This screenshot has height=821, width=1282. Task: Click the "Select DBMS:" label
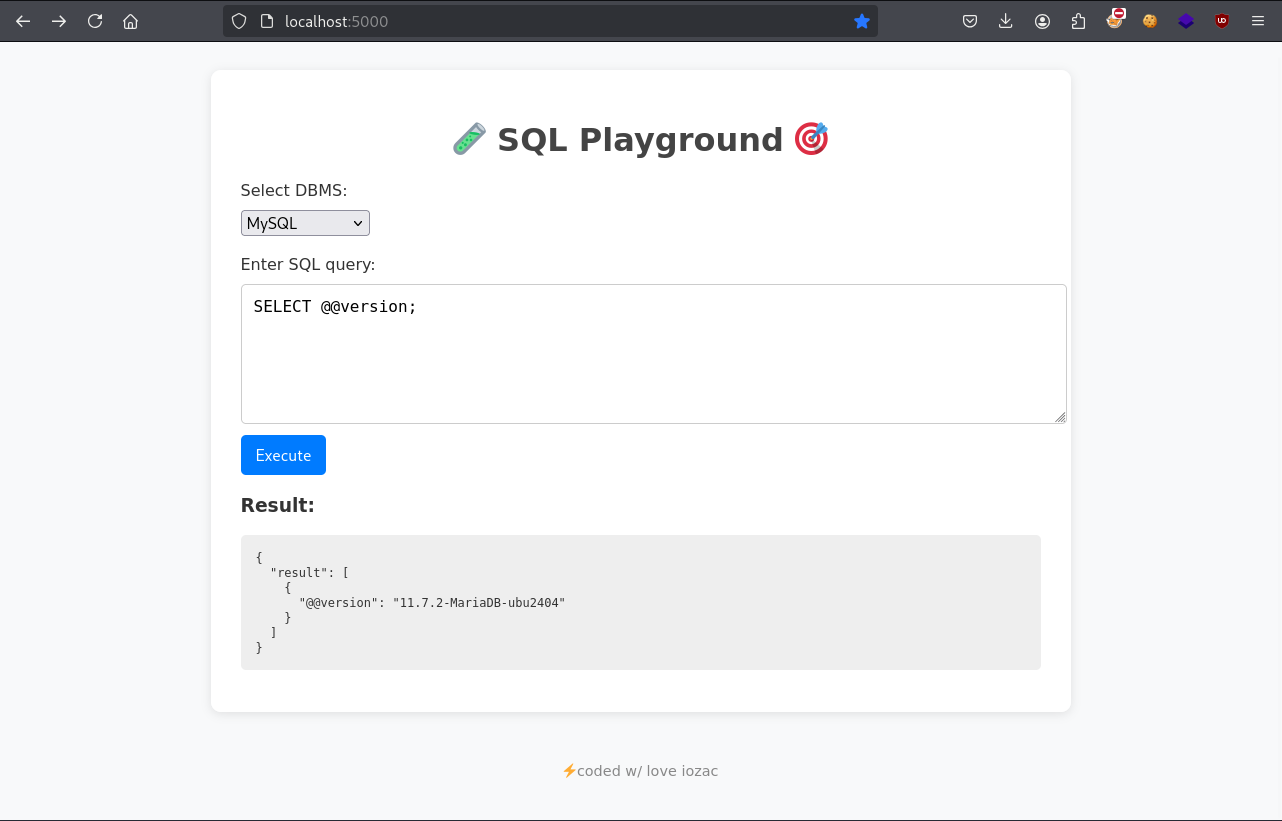pyautogui.click(x=294, y=191)
